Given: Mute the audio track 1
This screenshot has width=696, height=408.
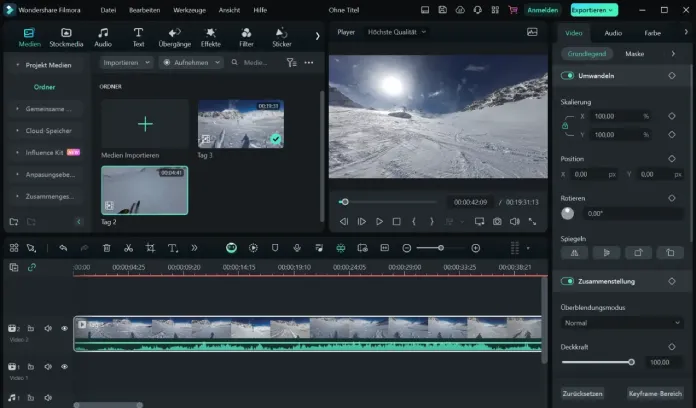Looking at the screenshot, I should [48, 398].
